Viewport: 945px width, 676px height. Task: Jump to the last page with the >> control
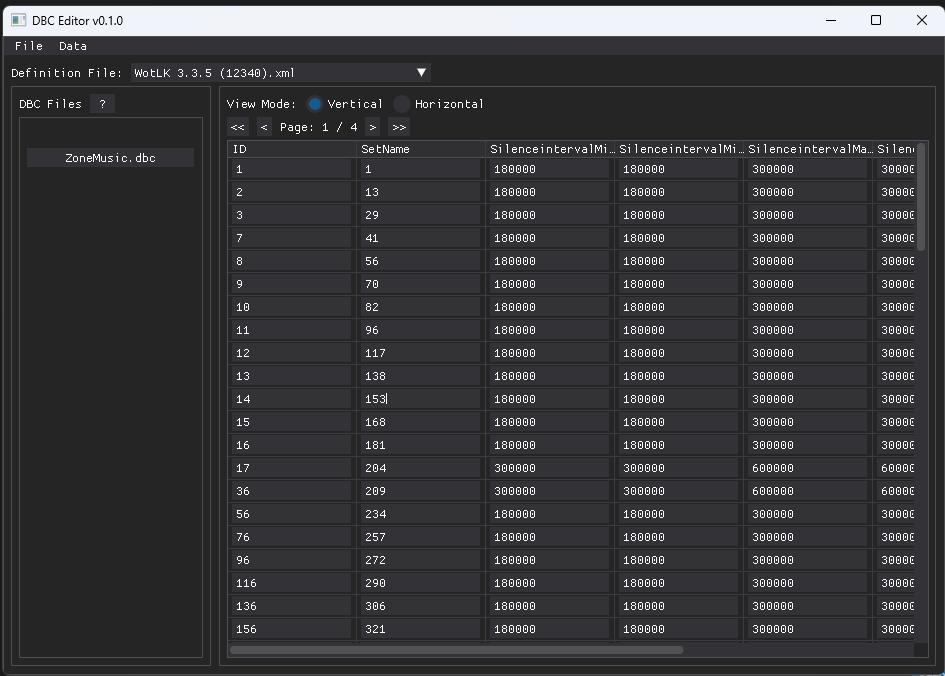point(398,127)
